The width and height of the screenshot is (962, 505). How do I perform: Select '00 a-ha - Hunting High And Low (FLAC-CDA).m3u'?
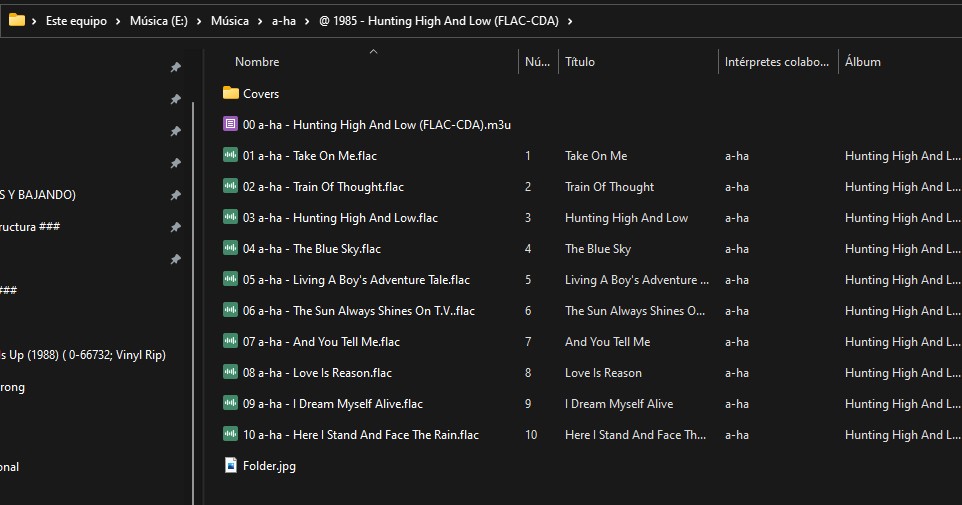pos(377,125)
